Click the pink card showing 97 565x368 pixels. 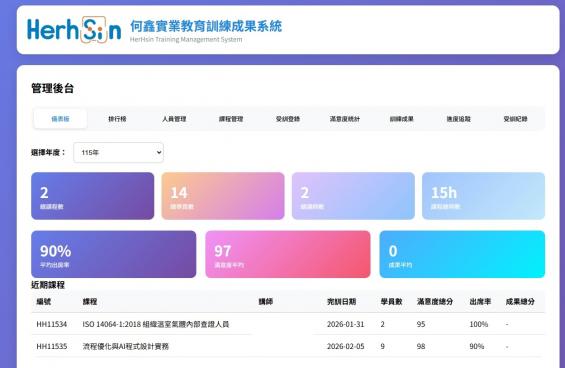288,254
